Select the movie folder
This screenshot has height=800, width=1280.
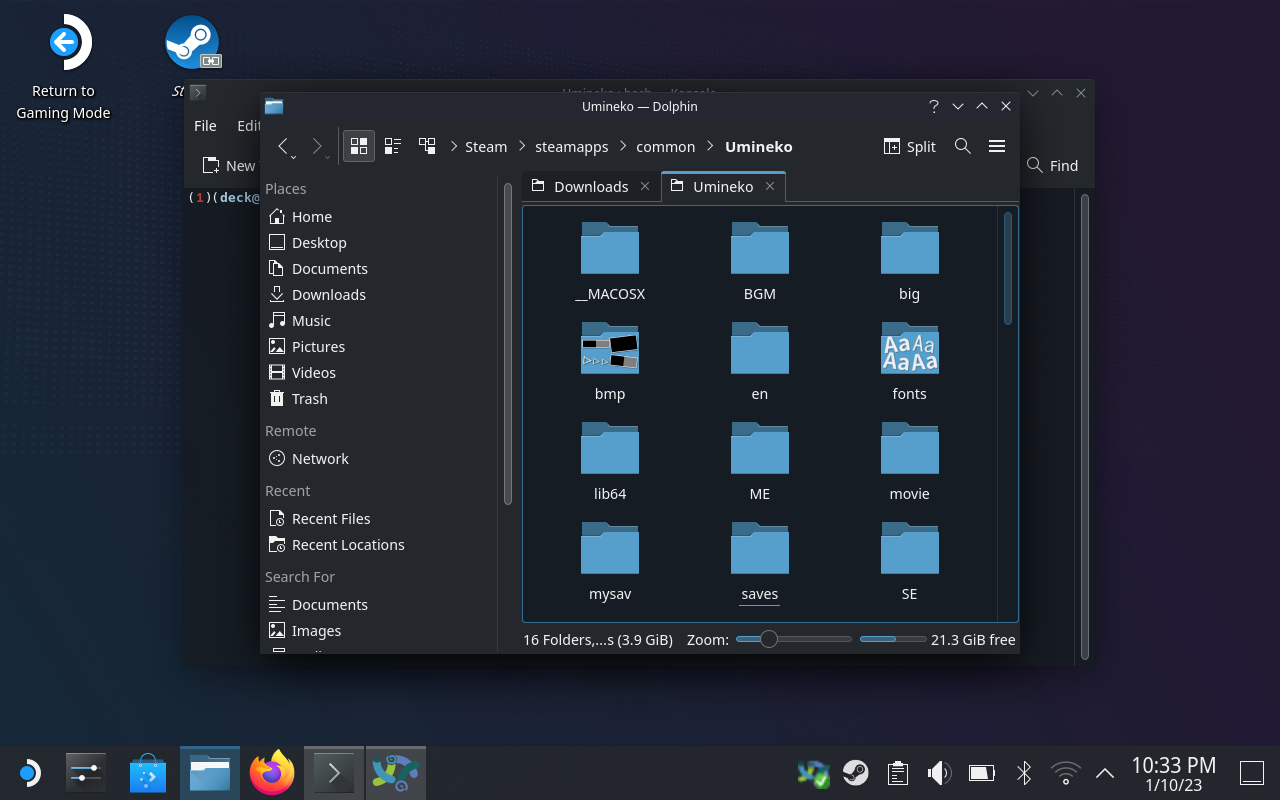coord(909,462)
